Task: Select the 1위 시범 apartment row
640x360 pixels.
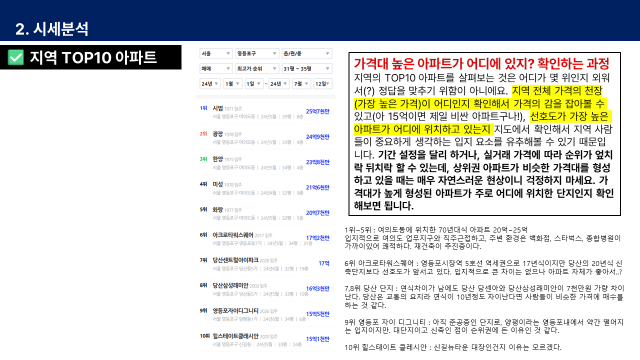Action: point(265,112)
